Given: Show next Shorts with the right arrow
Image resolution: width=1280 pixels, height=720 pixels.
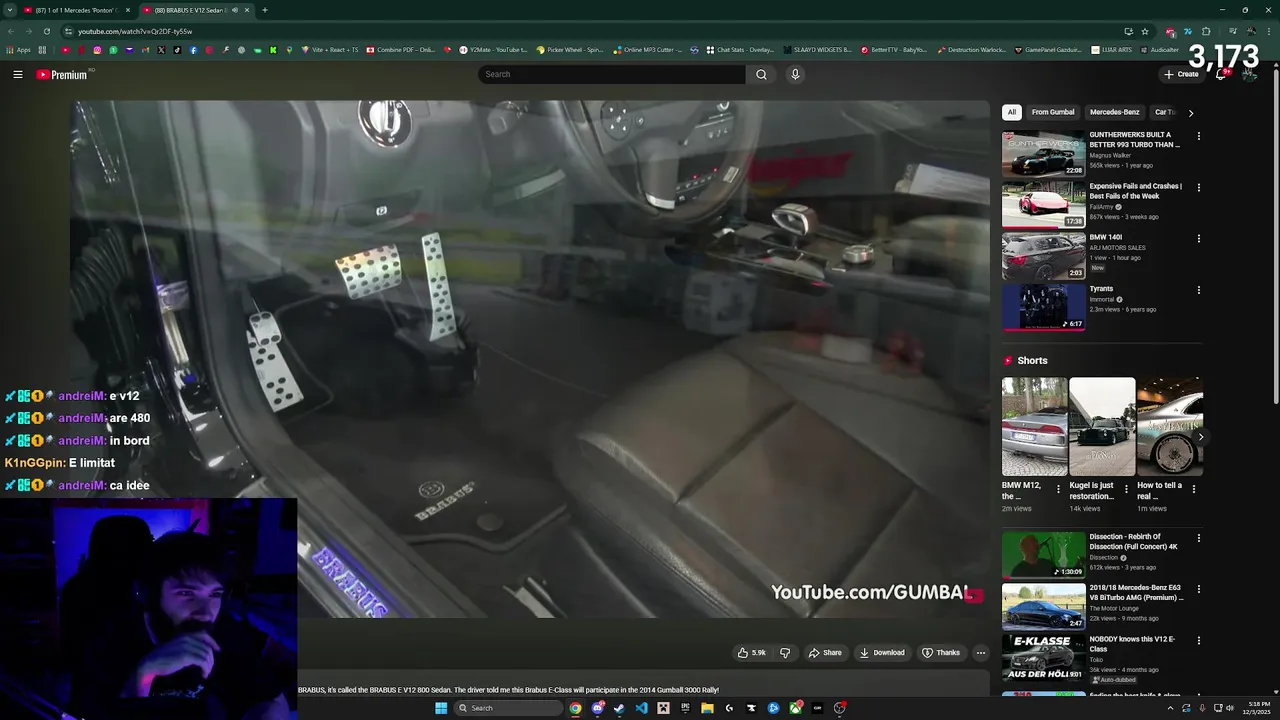Looking at the screenshot, I should pyautogui.click(x=1200, y=437).
